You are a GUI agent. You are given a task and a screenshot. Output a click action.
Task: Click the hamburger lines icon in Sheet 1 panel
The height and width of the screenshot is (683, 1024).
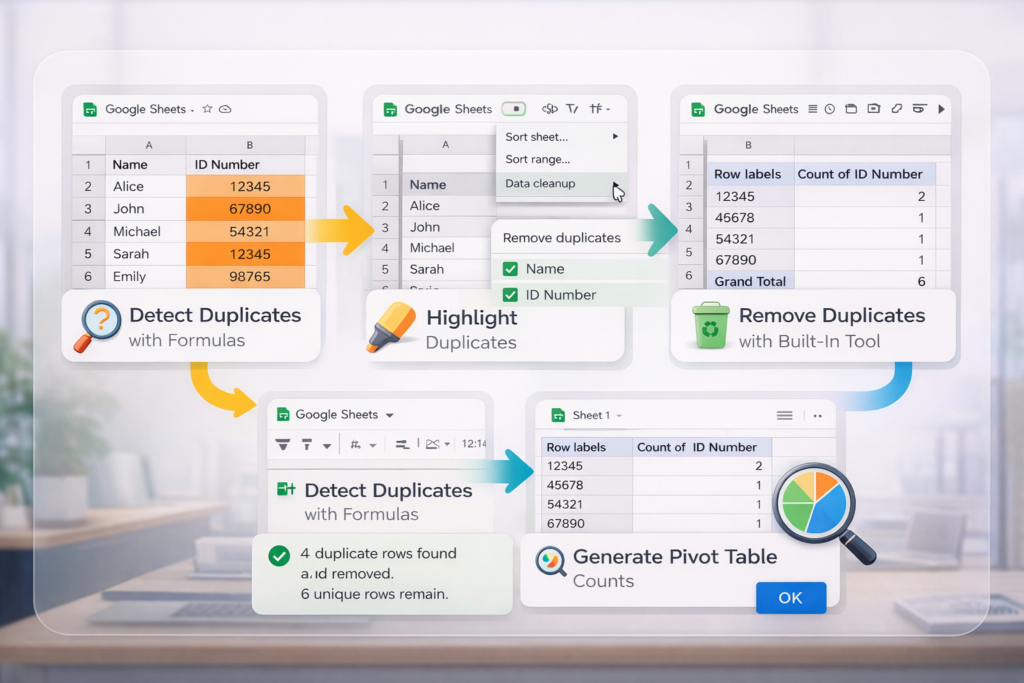click(x=785, y=415)
